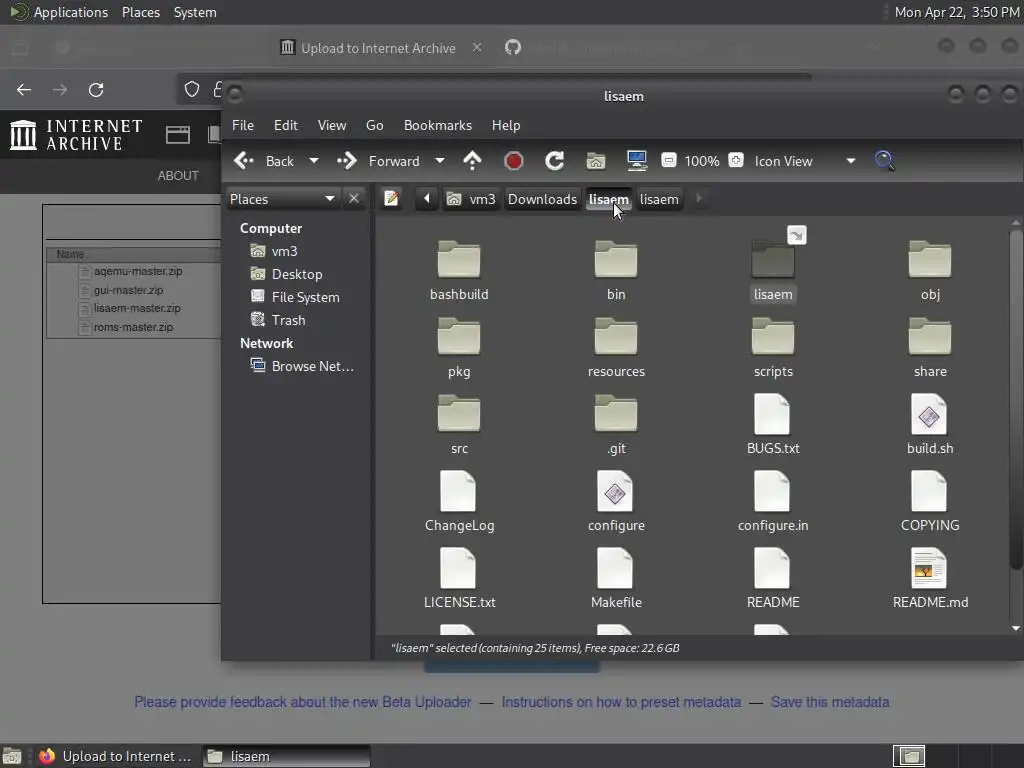This screenshot has height=768, width=1024.
Task: Reload the browser page behind the window
Action: (96, 89)
